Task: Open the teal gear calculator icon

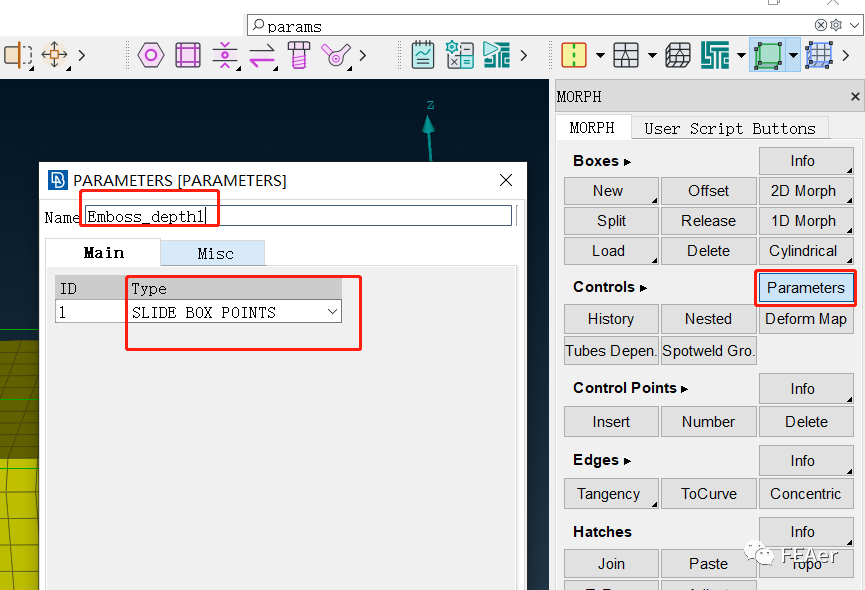Action: tap(460, 55)
